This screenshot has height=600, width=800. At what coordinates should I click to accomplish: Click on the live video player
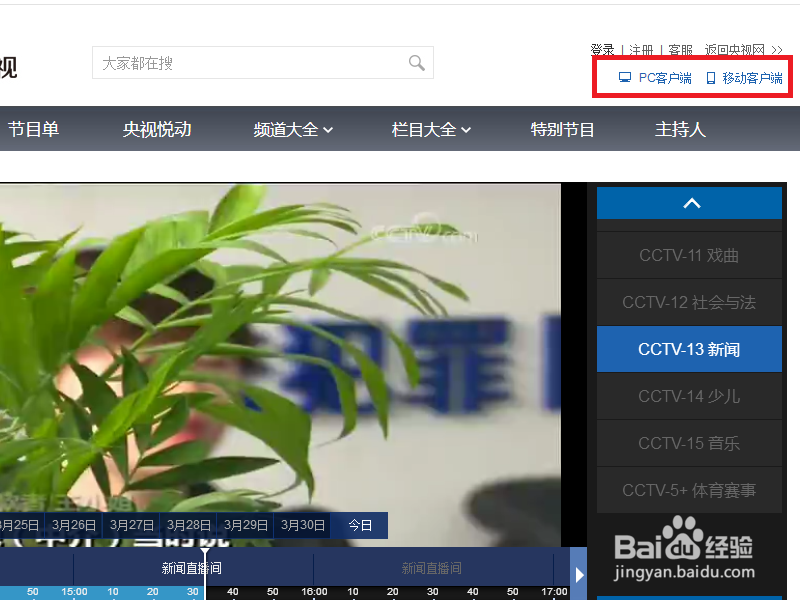tap(280, 365)
